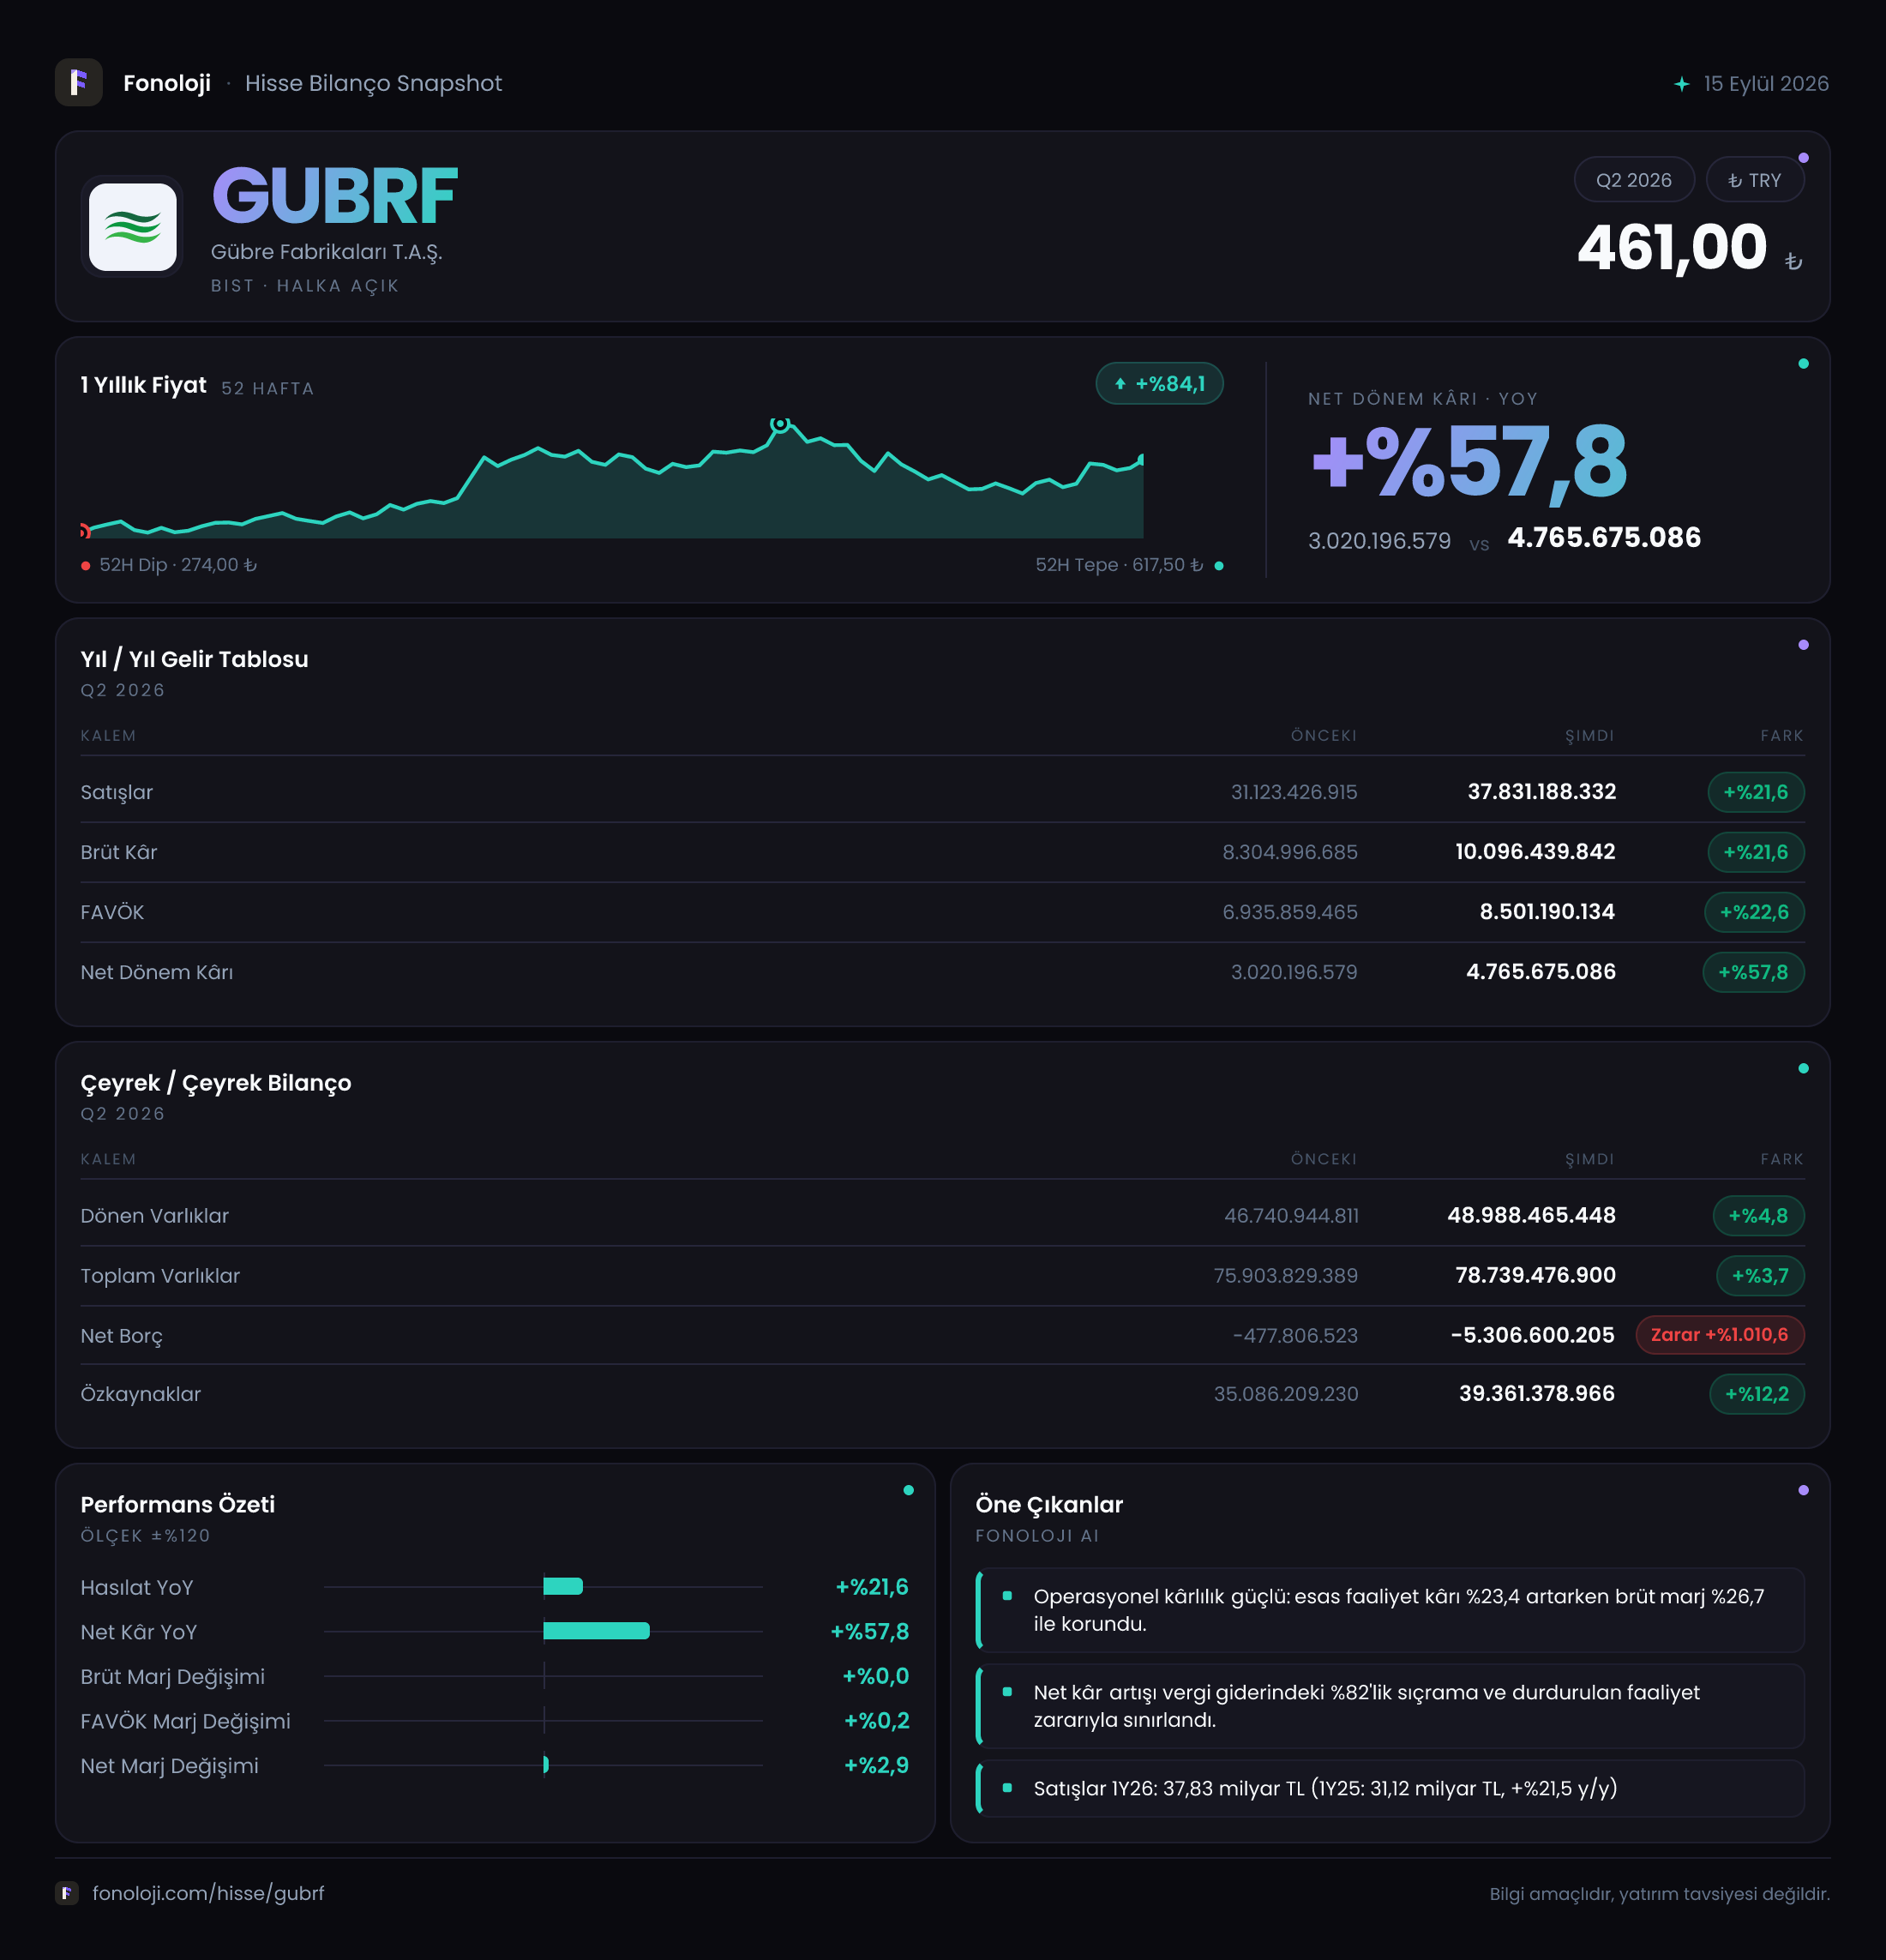Viewport: 1886px width, 1960px height.
Task: Select the TRY currency pill
Action: tap(1755, 180)
